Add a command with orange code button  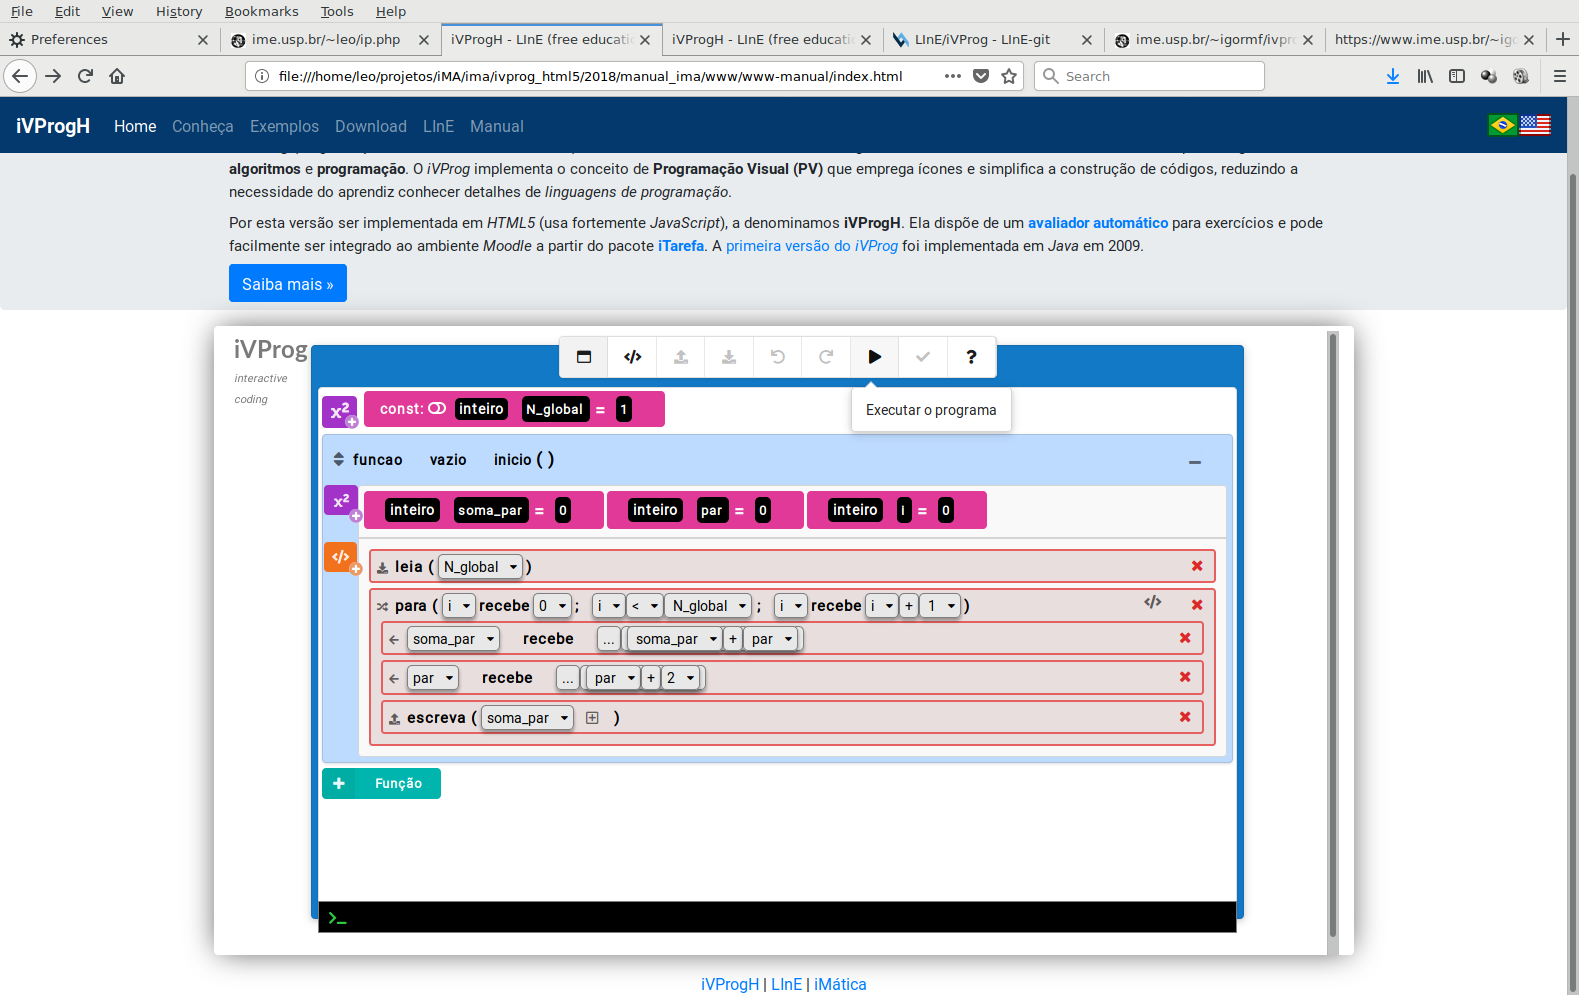click(x=340, y=557)
